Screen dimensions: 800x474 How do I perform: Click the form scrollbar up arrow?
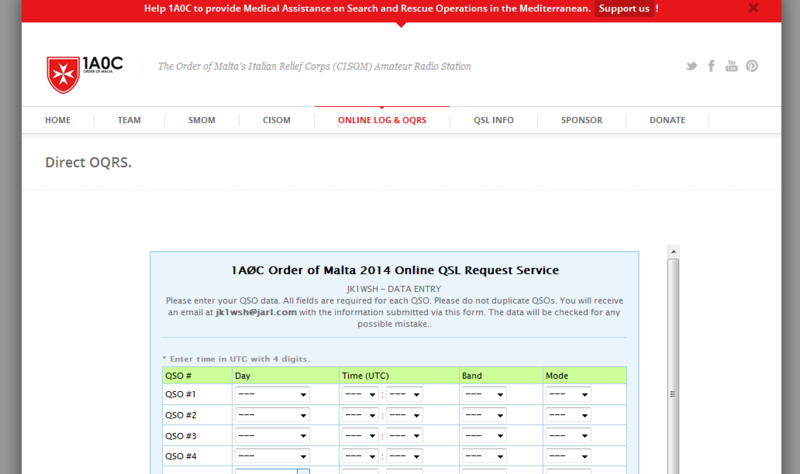[x=673, y=252]
